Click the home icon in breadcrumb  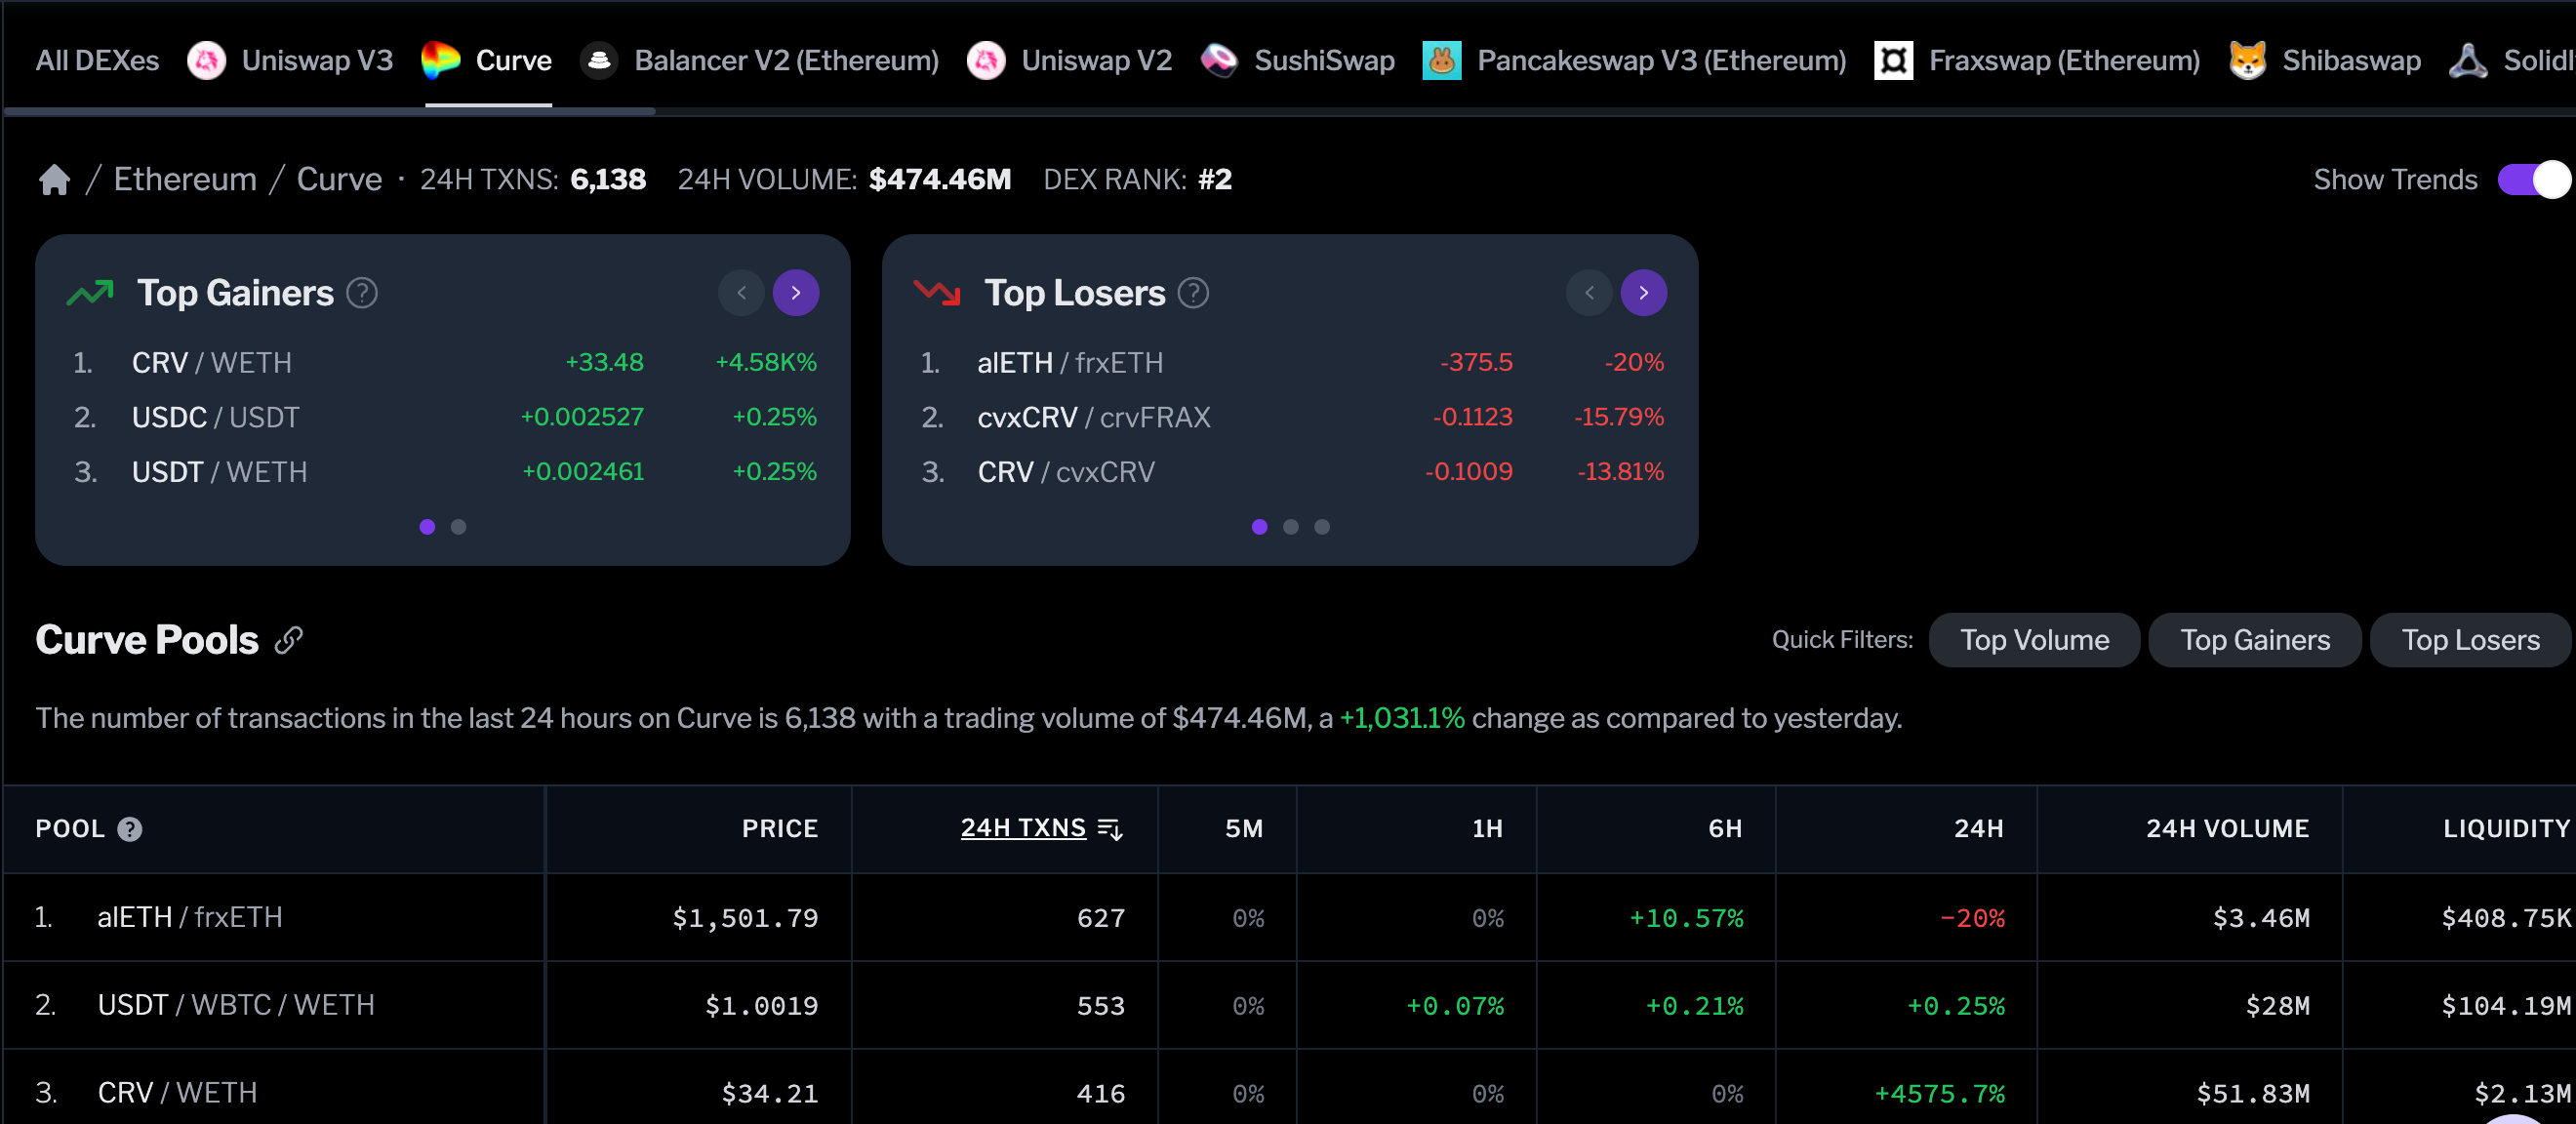coord(54,180)
